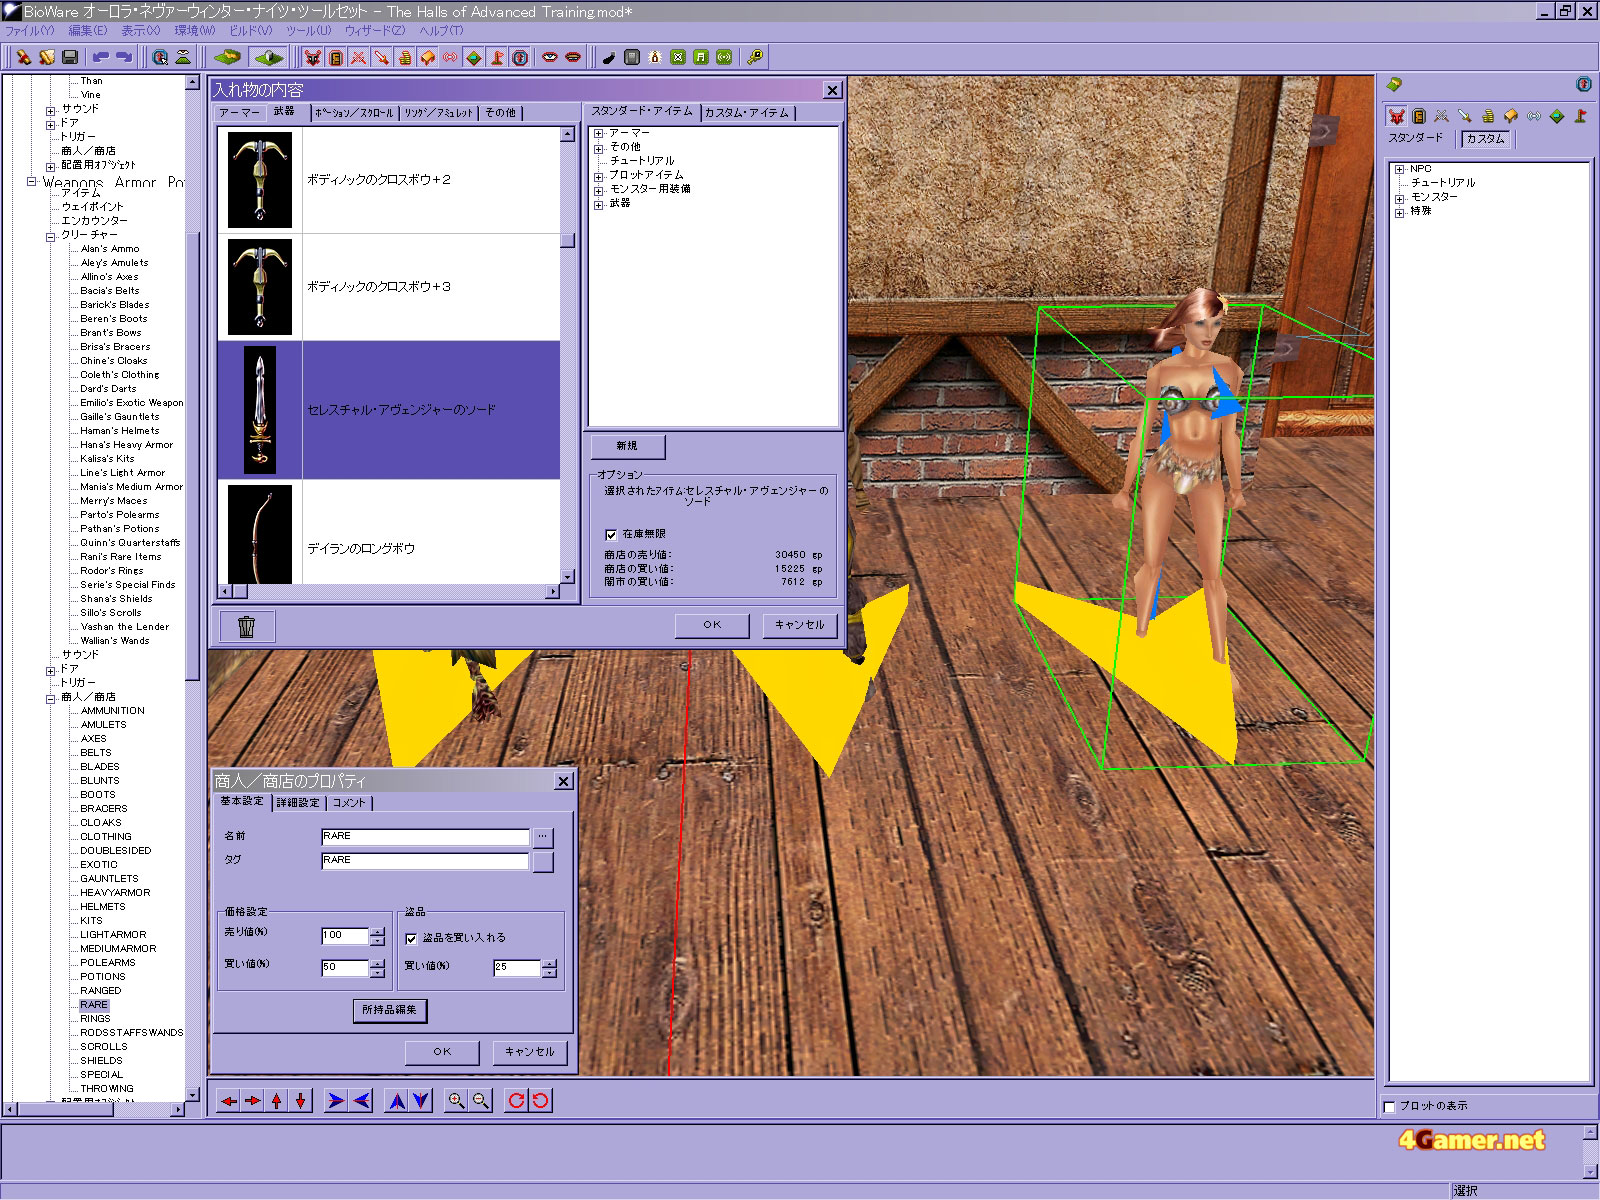
Task: Open the ファイル menu
Action: coord(30,31)
